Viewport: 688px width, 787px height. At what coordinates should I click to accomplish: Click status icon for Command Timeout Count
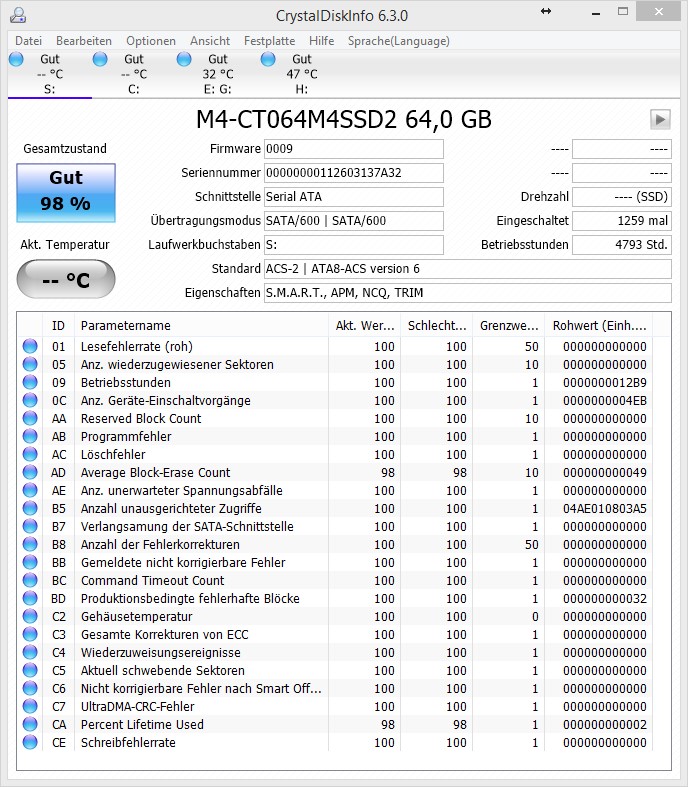30,581
